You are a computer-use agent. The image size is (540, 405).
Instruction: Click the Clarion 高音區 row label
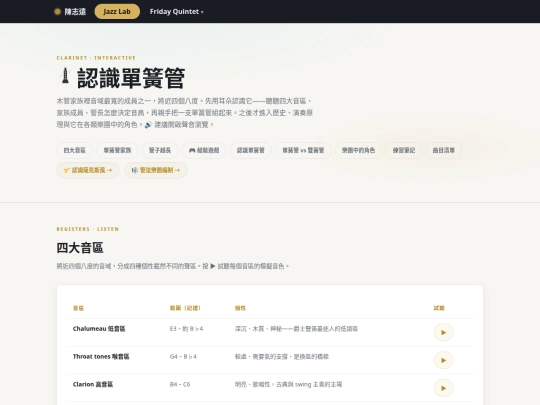pos(93,384)
